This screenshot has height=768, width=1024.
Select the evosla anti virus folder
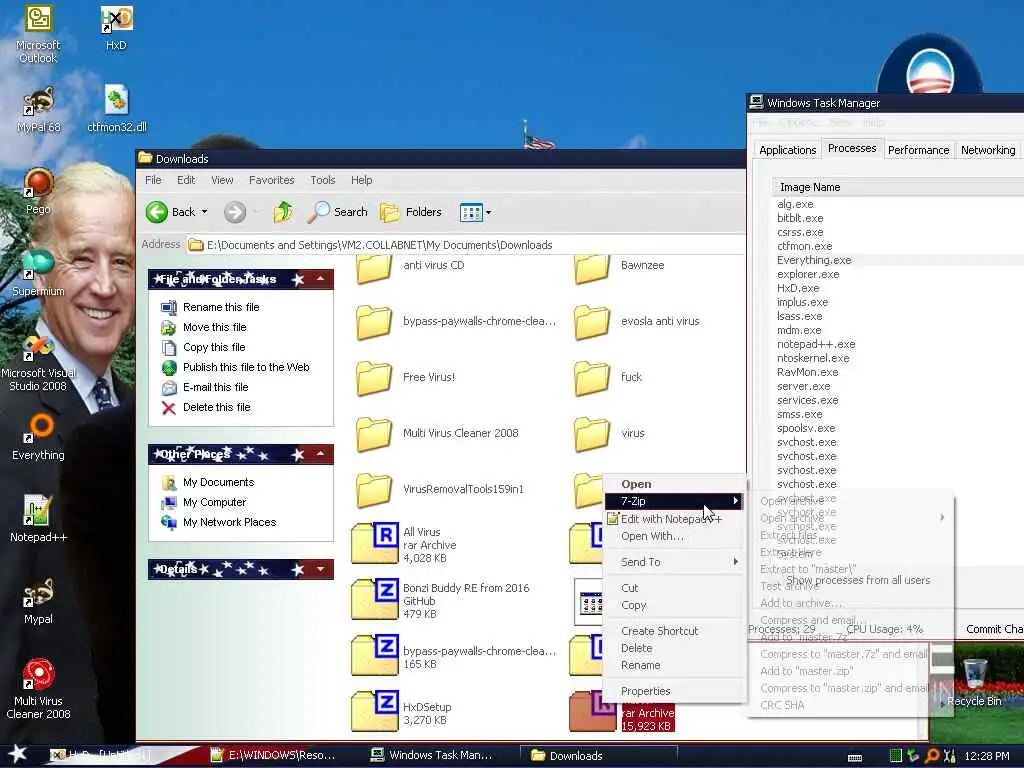[x=637, y=322]
